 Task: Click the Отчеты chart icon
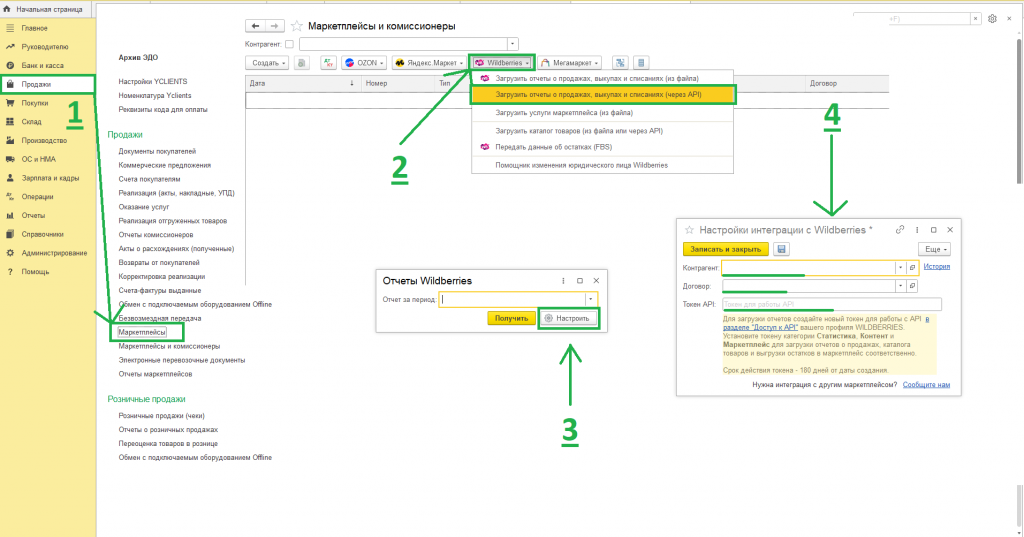coord(10,216)
